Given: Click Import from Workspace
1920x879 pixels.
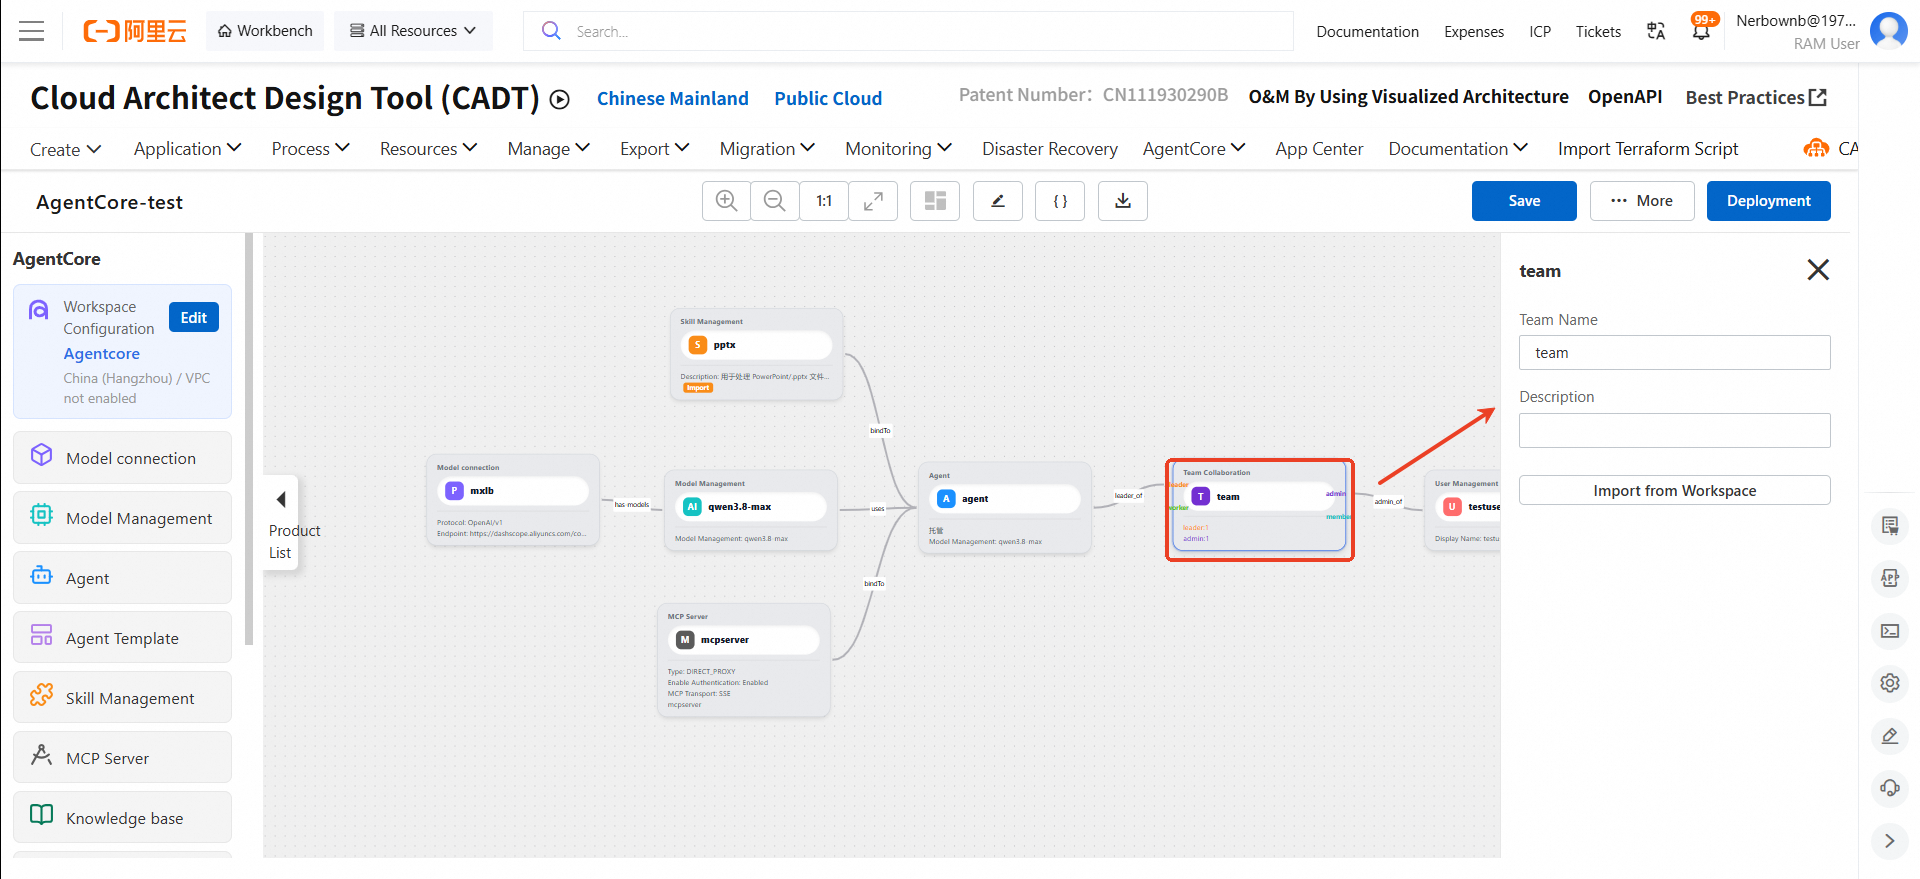Looking at the screenshot, I should pyautogui.click(x=1675, y=490).
